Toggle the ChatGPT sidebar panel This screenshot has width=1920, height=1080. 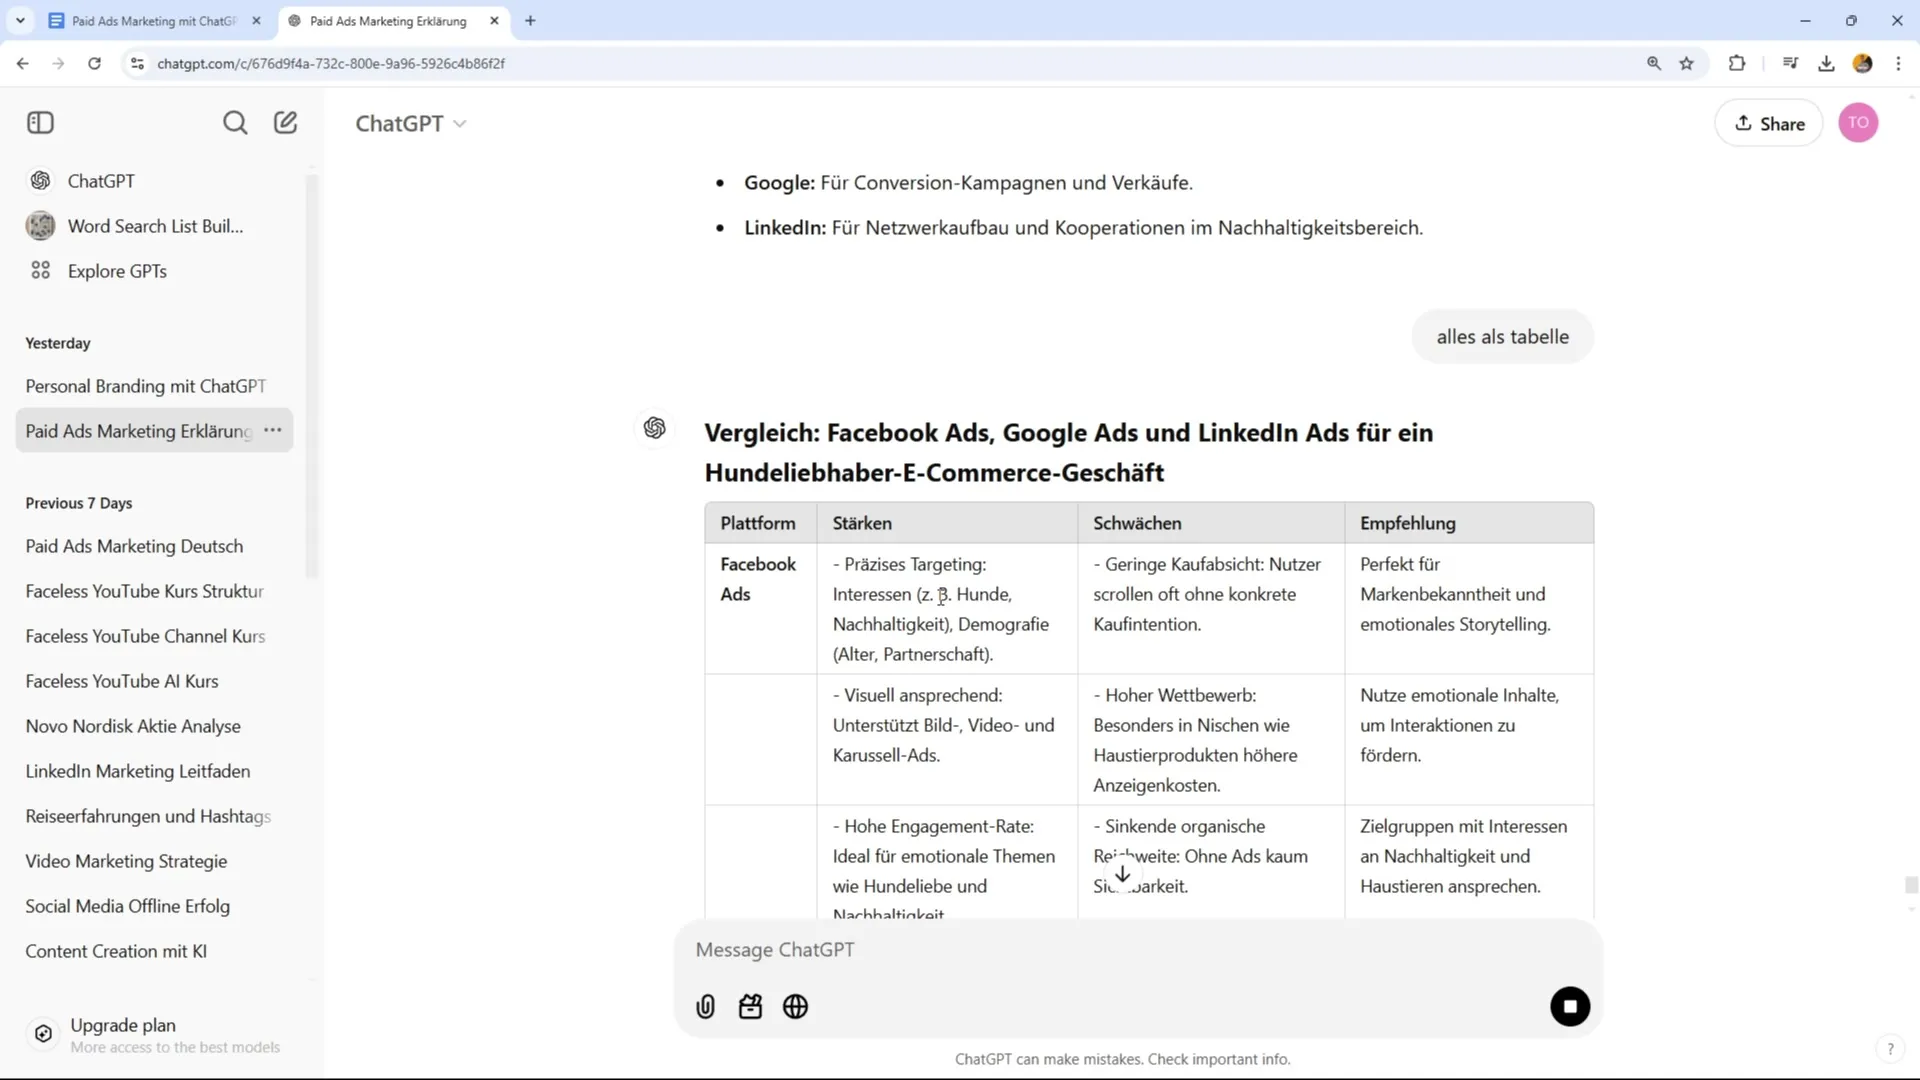pos(40,123)
